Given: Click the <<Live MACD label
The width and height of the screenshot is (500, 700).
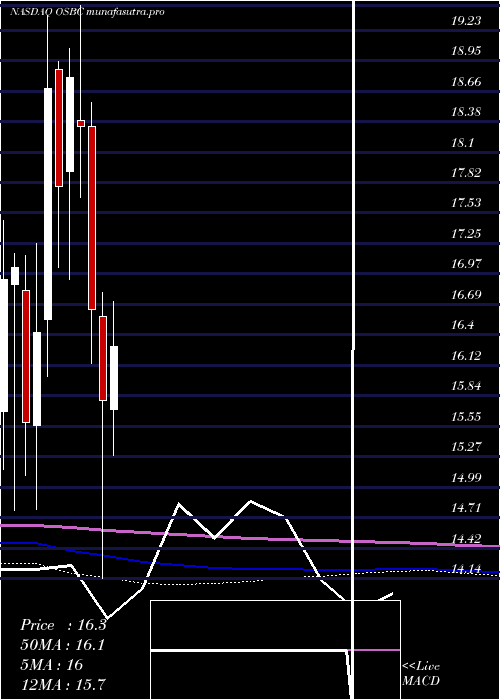Looking at the screenshot, I should click(421, 674).
